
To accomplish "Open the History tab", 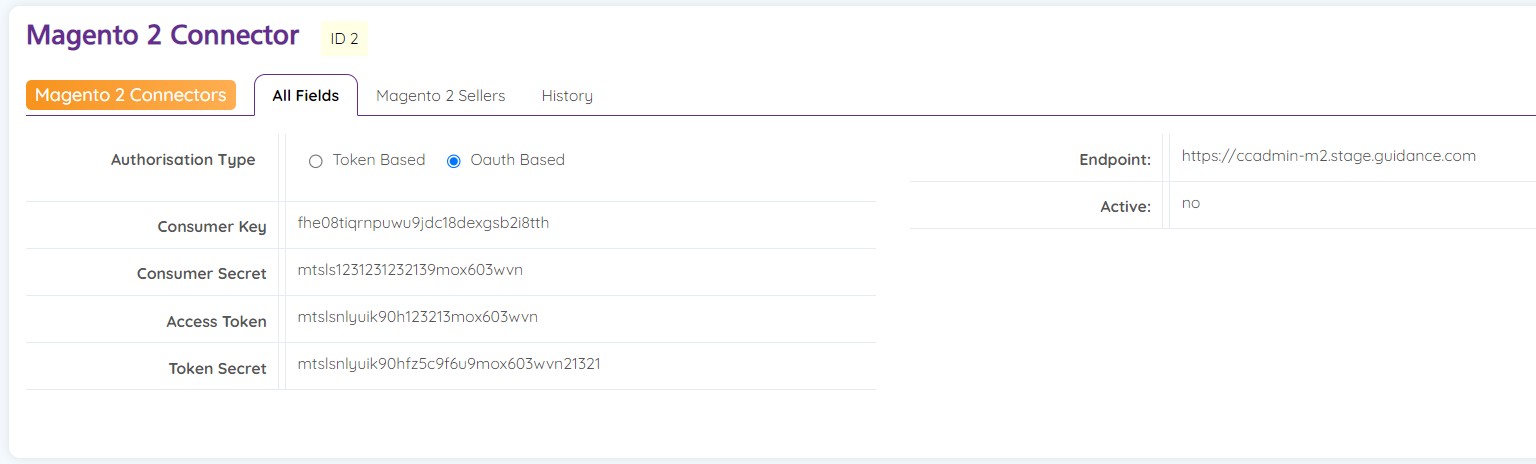I will click(x=567, y=96).
